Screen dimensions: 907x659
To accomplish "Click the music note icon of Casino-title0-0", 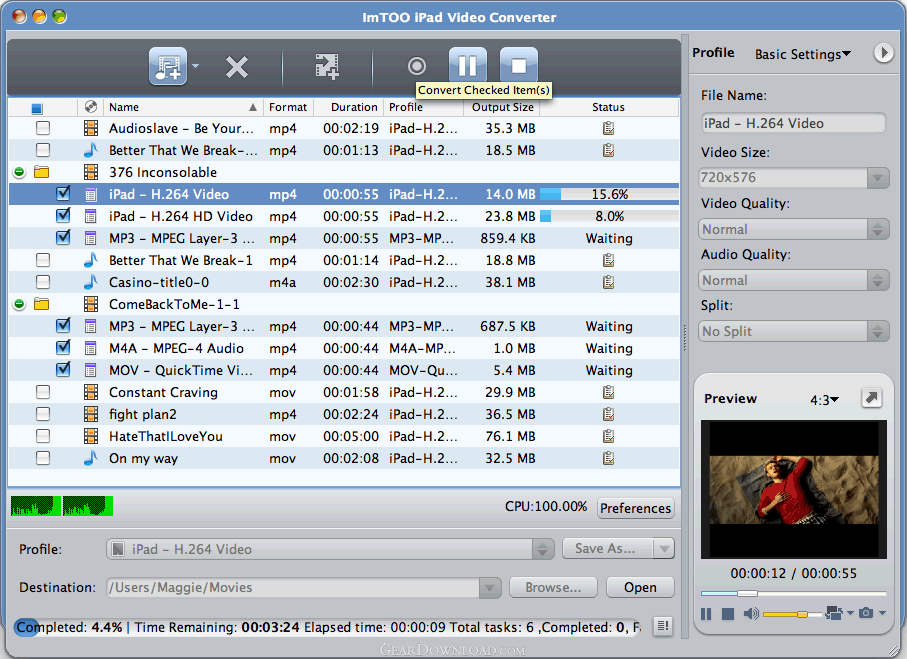I will tap(90, 282).
